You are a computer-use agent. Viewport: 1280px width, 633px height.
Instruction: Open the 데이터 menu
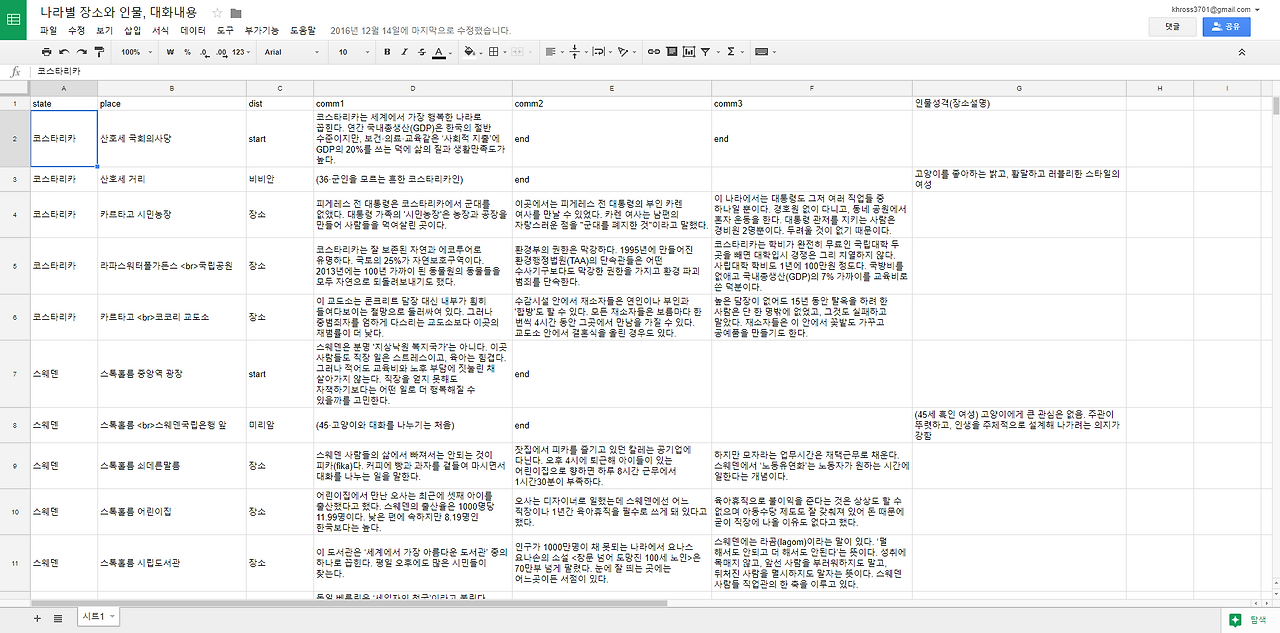(x=193, y=31)
